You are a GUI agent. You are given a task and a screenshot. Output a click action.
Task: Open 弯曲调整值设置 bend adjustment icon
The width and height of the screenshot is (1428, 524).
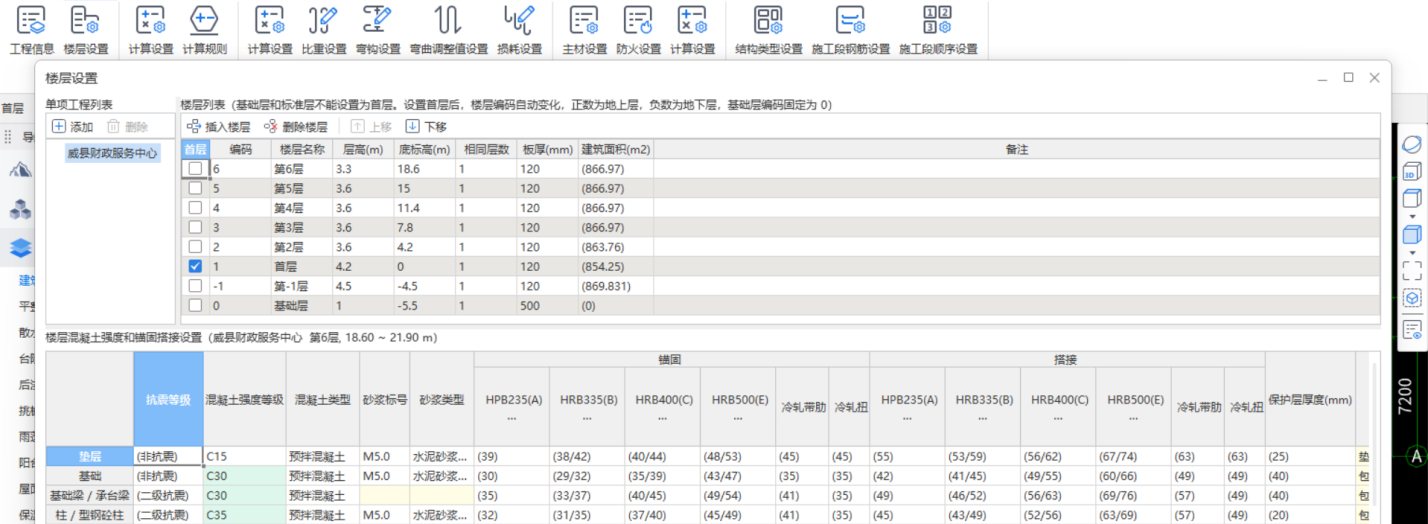point(448,19)
